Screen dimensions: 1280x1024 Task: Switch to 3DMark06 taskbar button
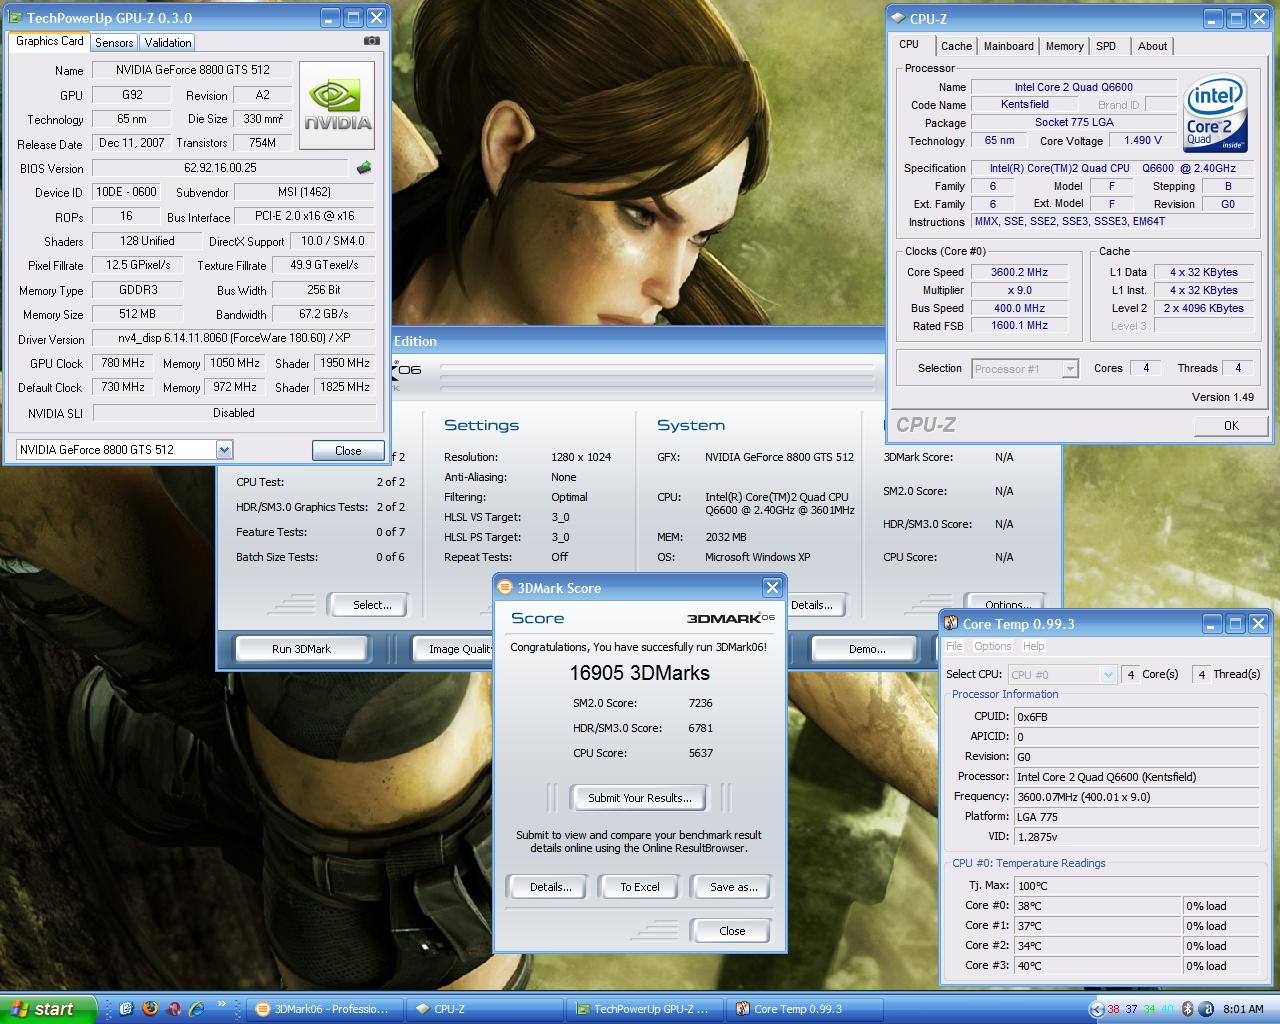[323, 1009]
